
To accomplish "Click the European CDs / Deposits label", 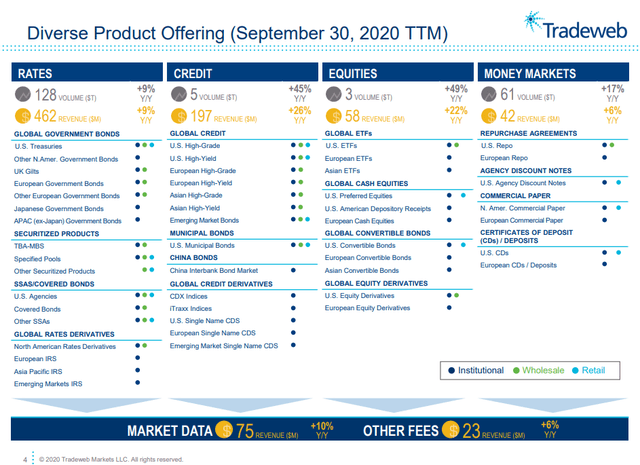I will pos(518,265).
